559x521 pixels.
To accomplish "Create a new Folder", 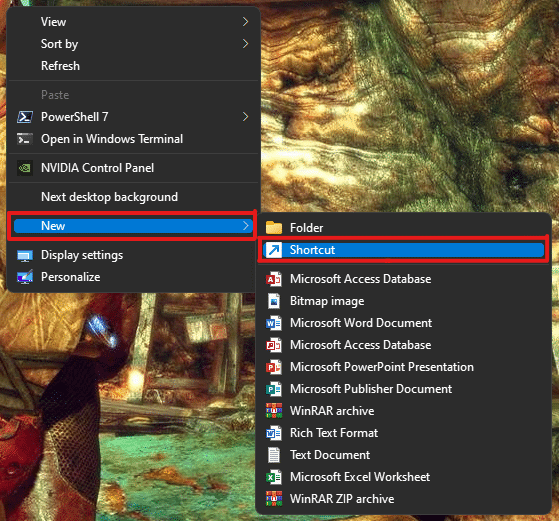I will coord(404,228).
